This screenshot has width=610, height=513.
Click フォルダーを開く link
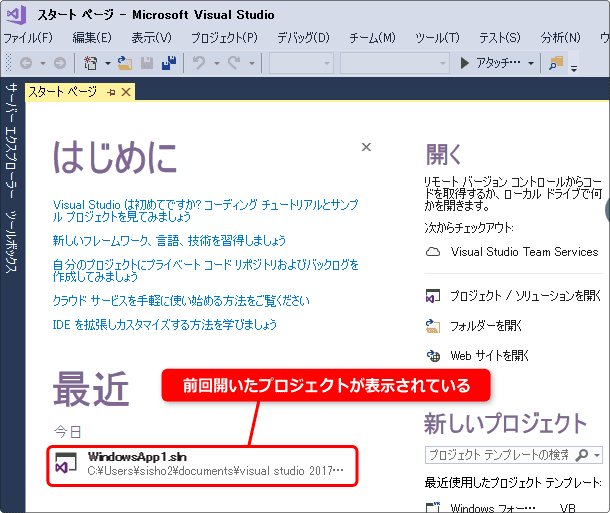(486, 326)
